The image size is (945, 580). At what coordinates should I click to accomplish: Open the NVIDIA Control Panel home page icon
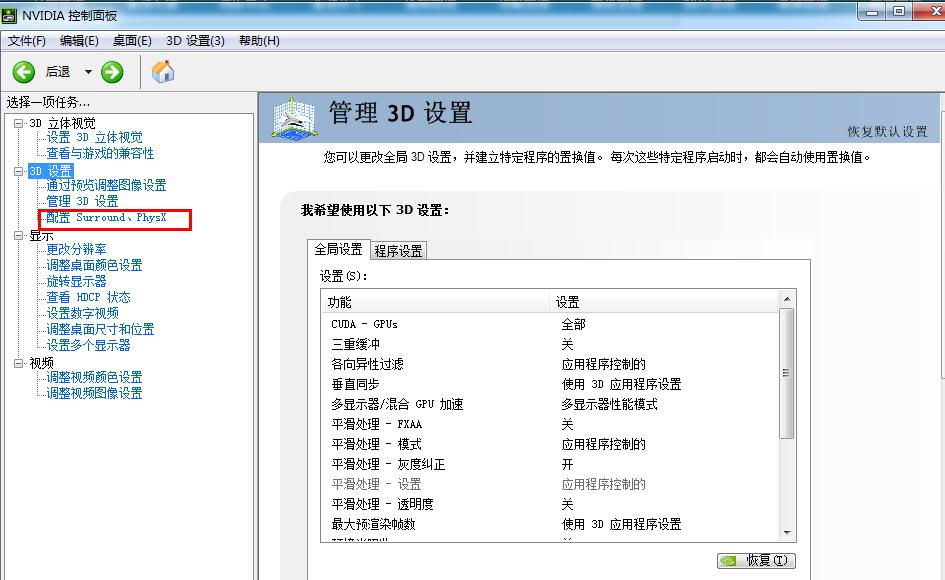[160, 71]
